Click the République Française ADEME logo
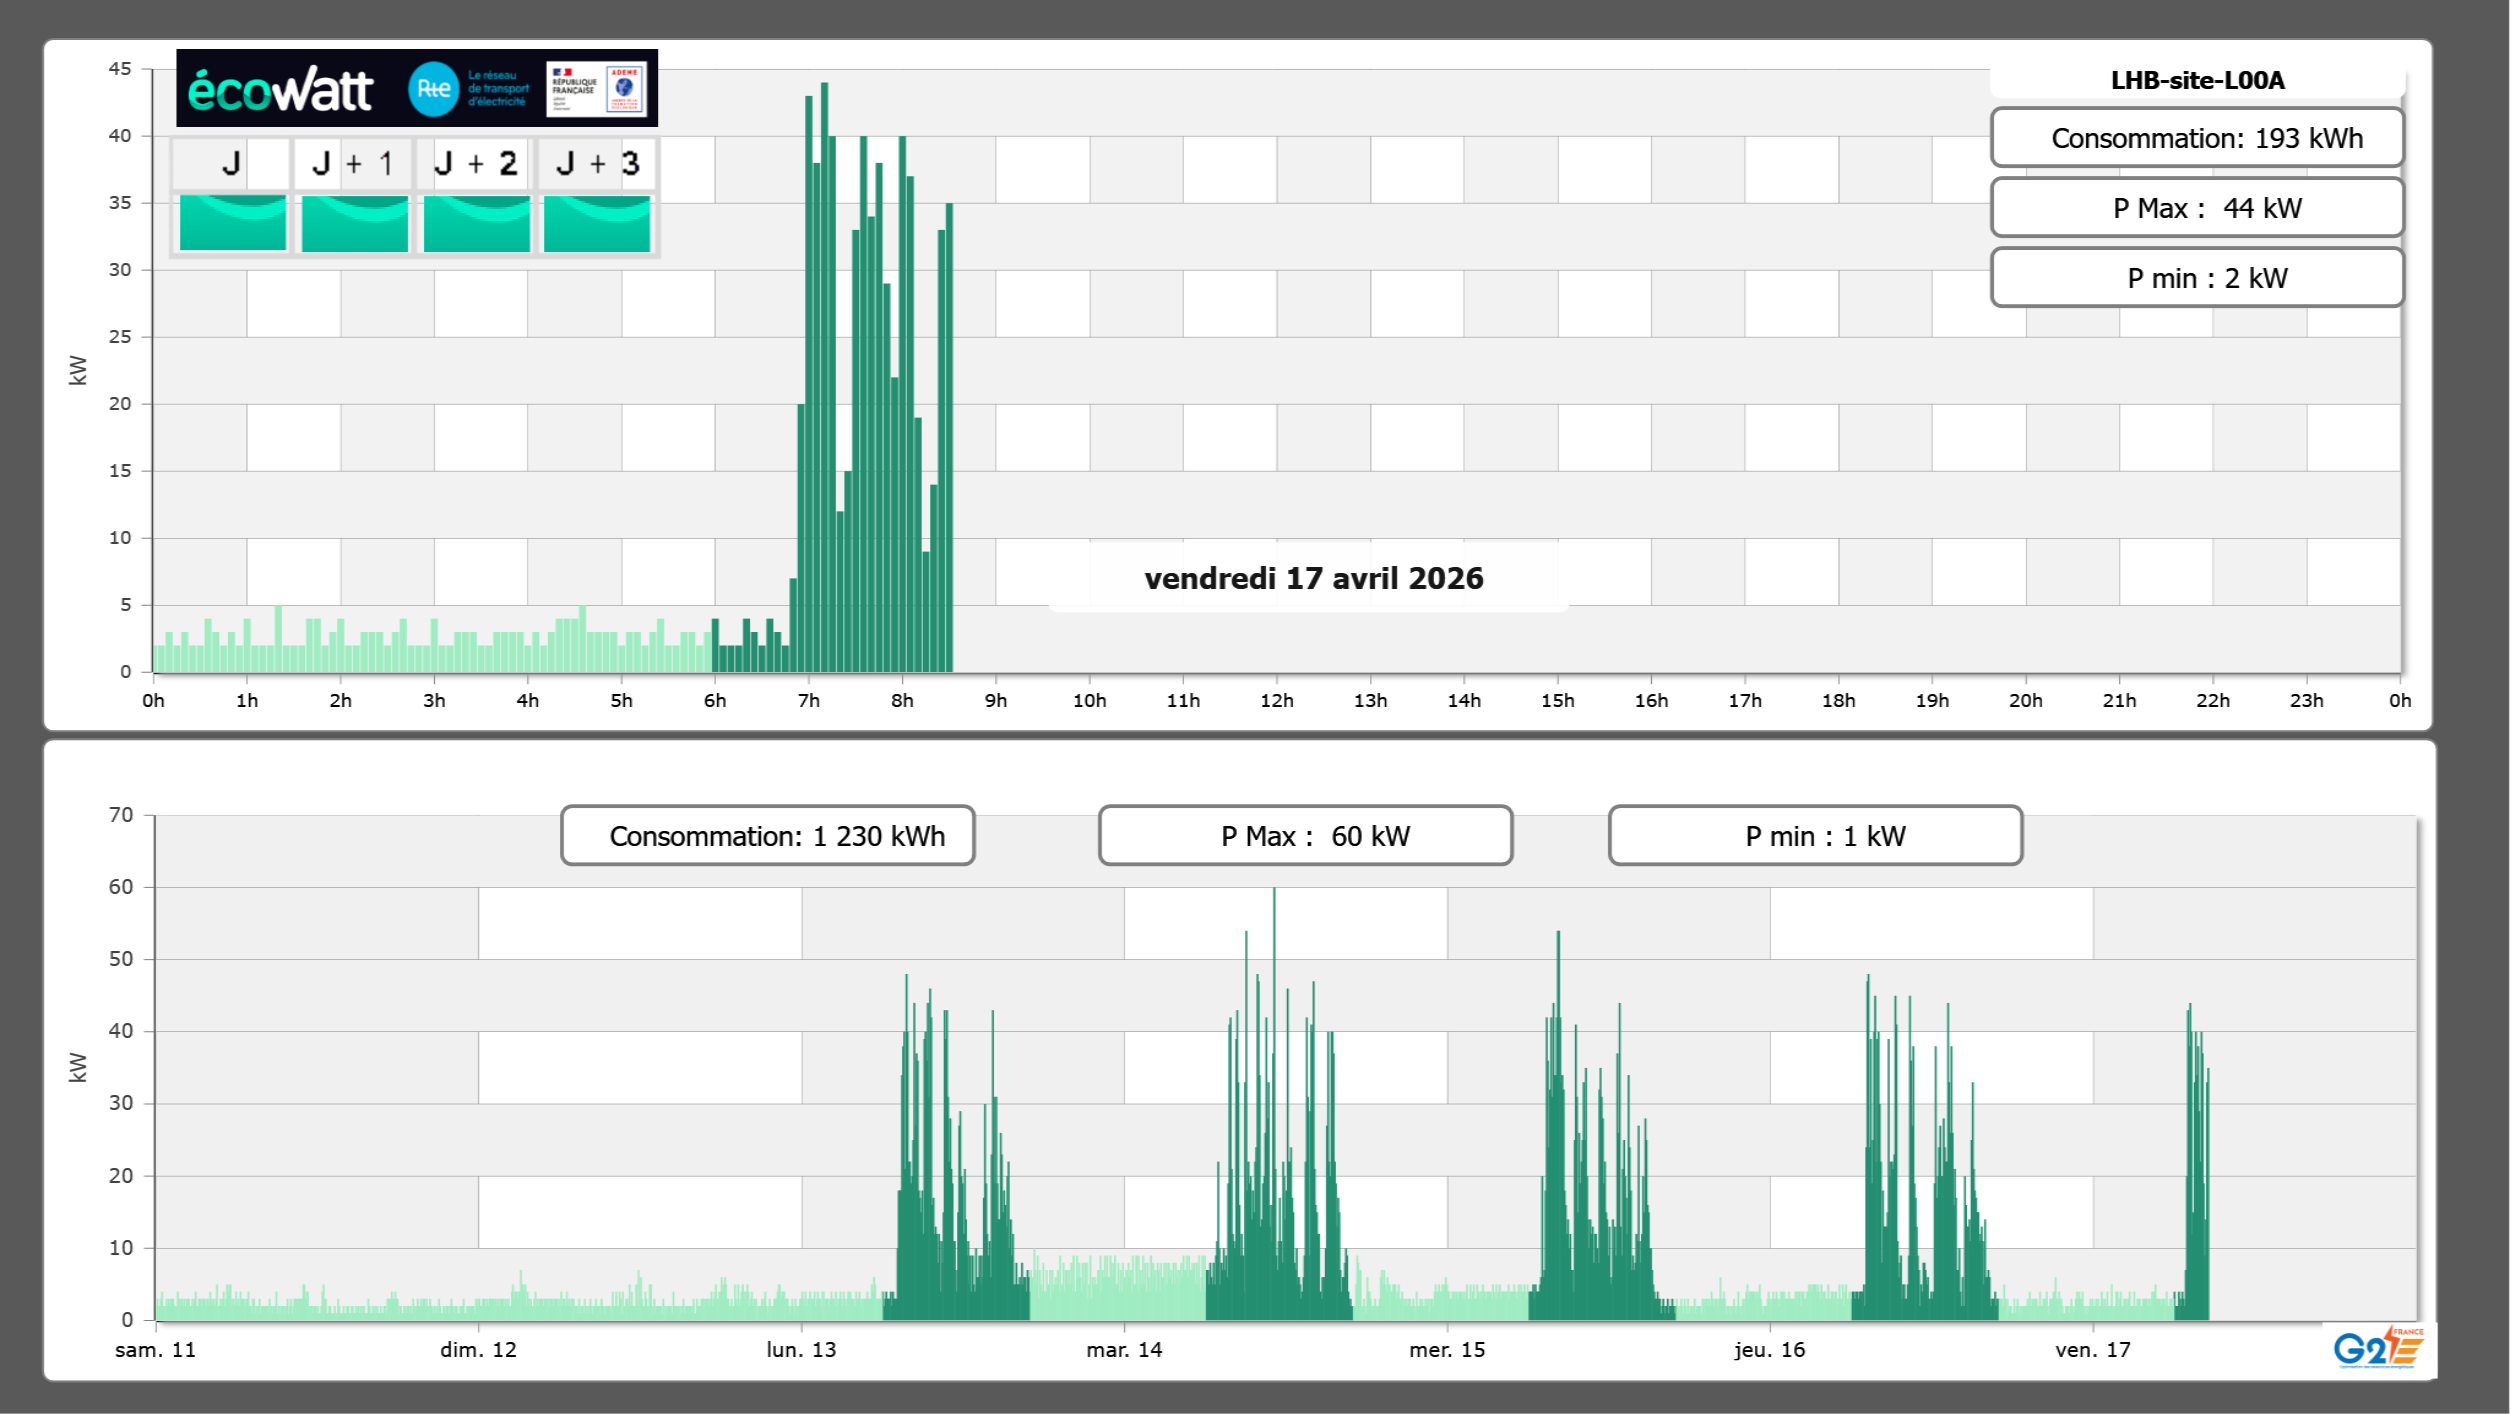 point(596,89)
